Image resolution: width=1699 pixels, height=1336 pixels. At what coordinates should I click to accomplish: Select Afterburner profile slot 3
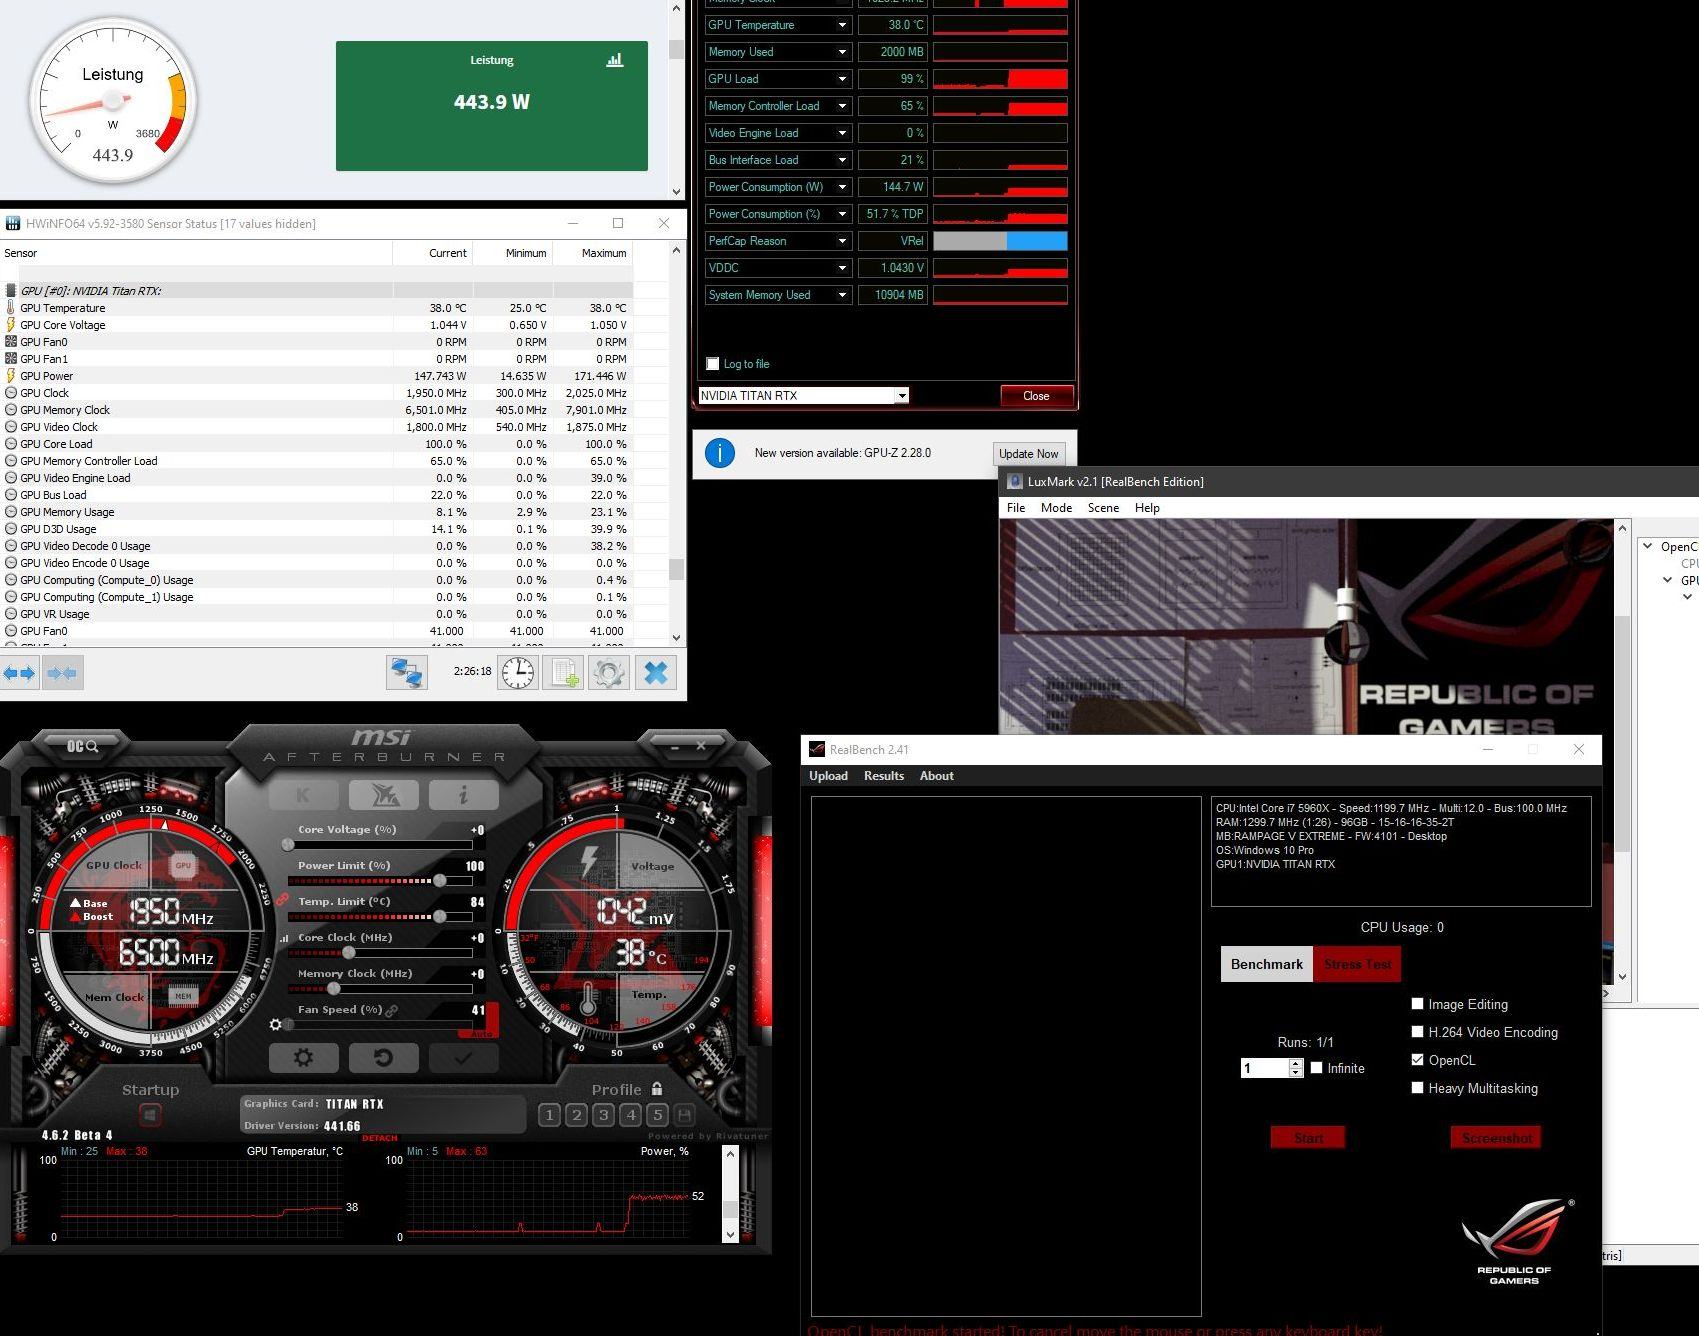(603, 1114)
